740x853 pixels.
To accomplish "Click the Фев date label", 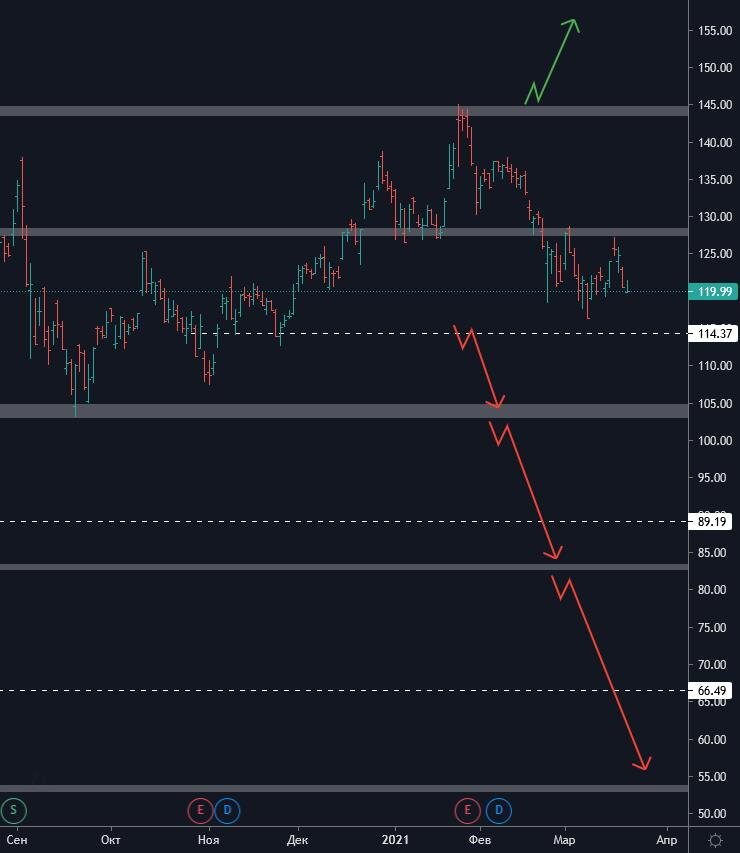I will point(479,840).
